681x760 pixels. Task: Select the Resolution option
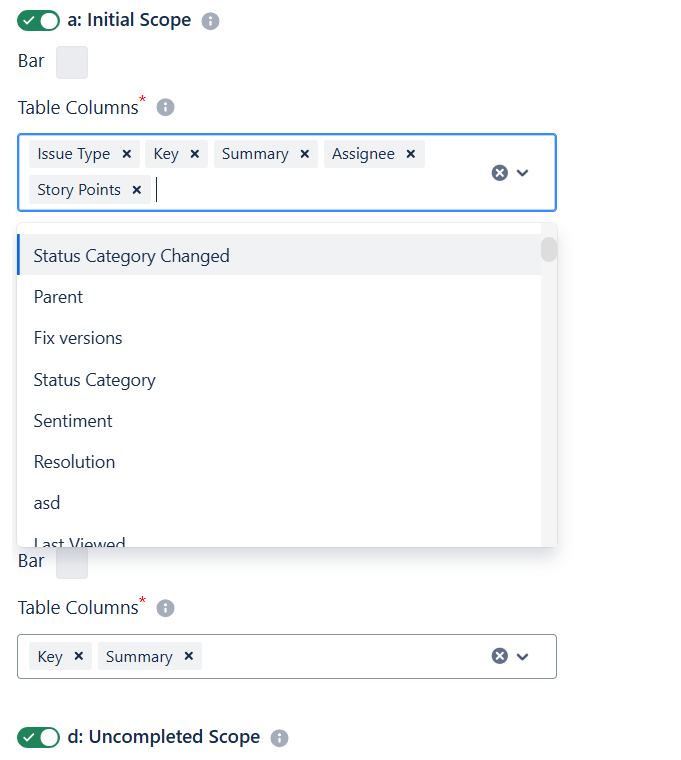75,462
